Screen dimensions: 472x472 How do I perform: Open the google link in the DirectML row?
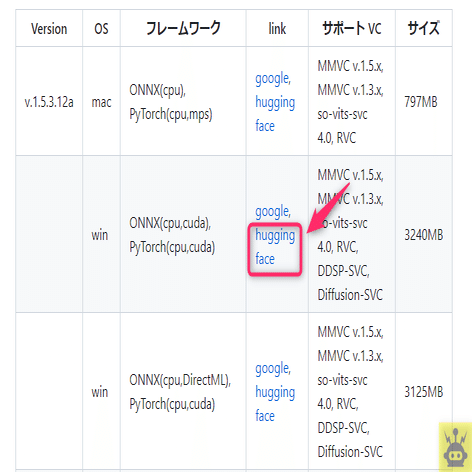click(272, 369)
